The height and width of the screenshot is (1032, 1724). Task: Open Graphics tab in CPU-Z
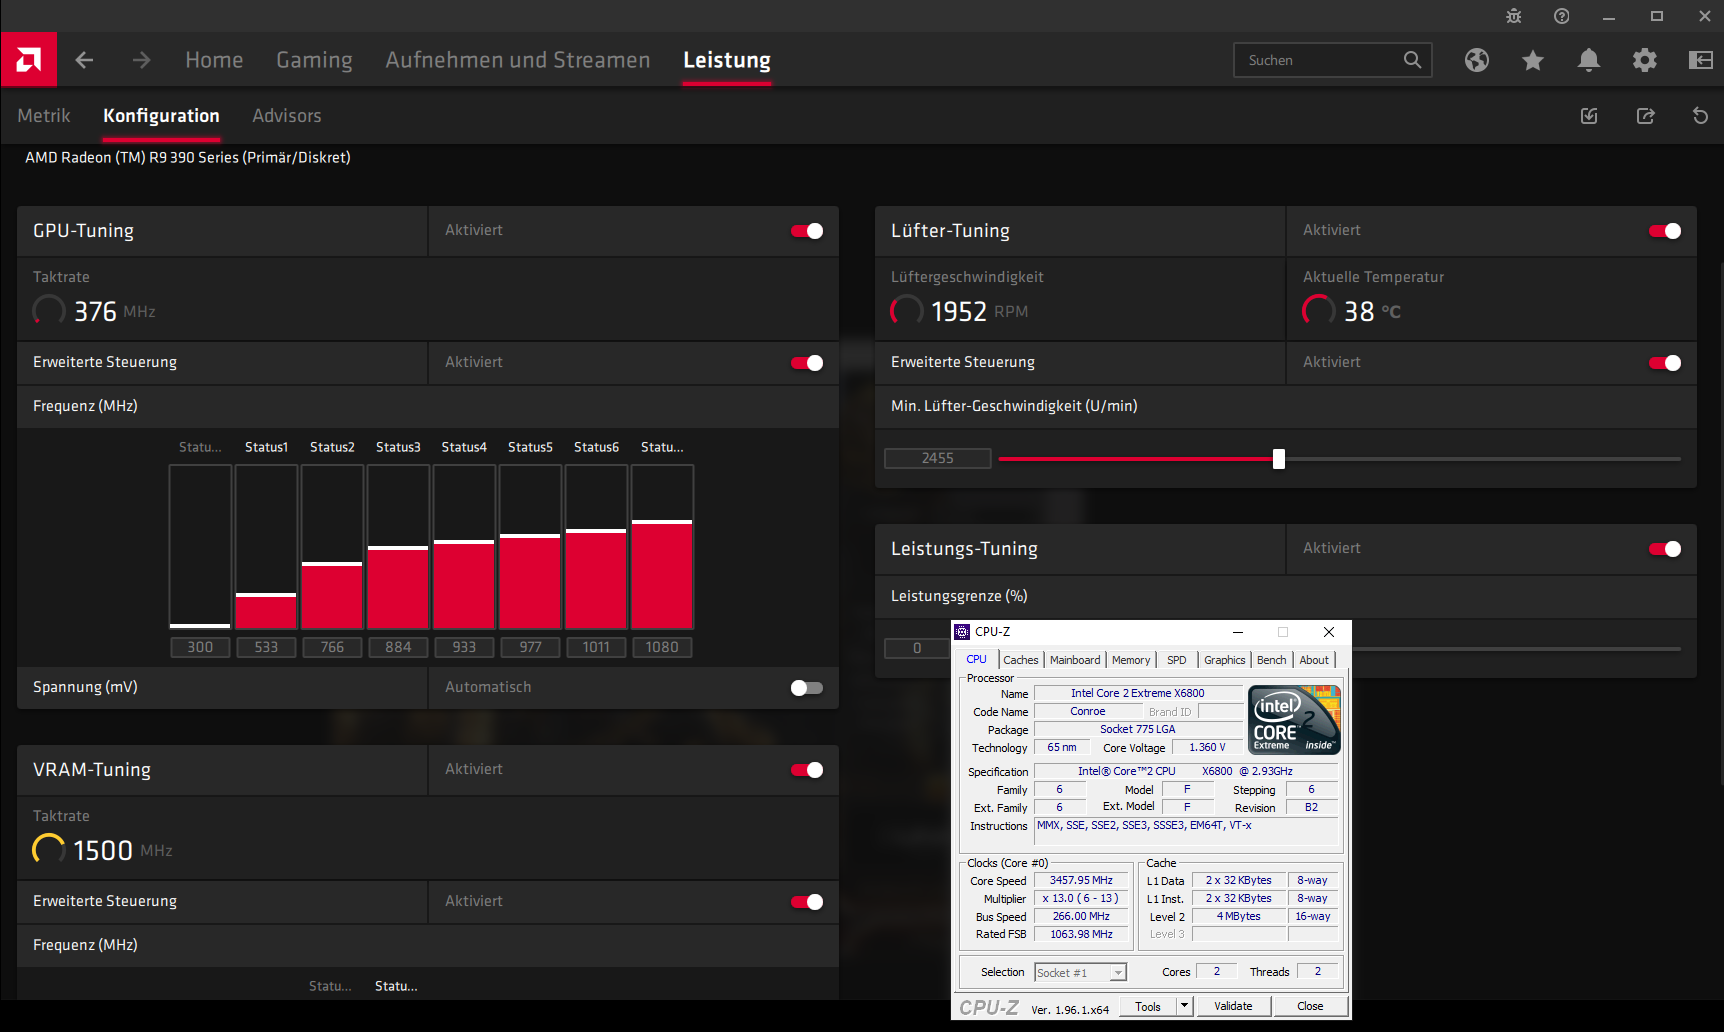click(x=1225, y=660)
